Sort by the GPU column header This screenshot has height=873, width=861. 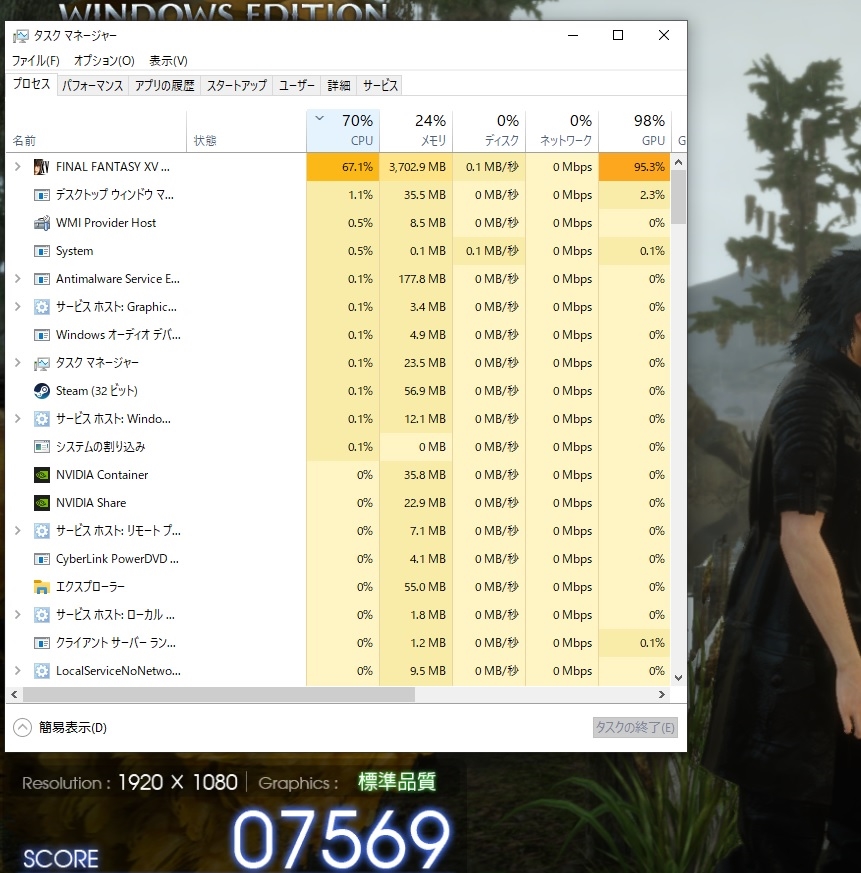coord(635,131)
